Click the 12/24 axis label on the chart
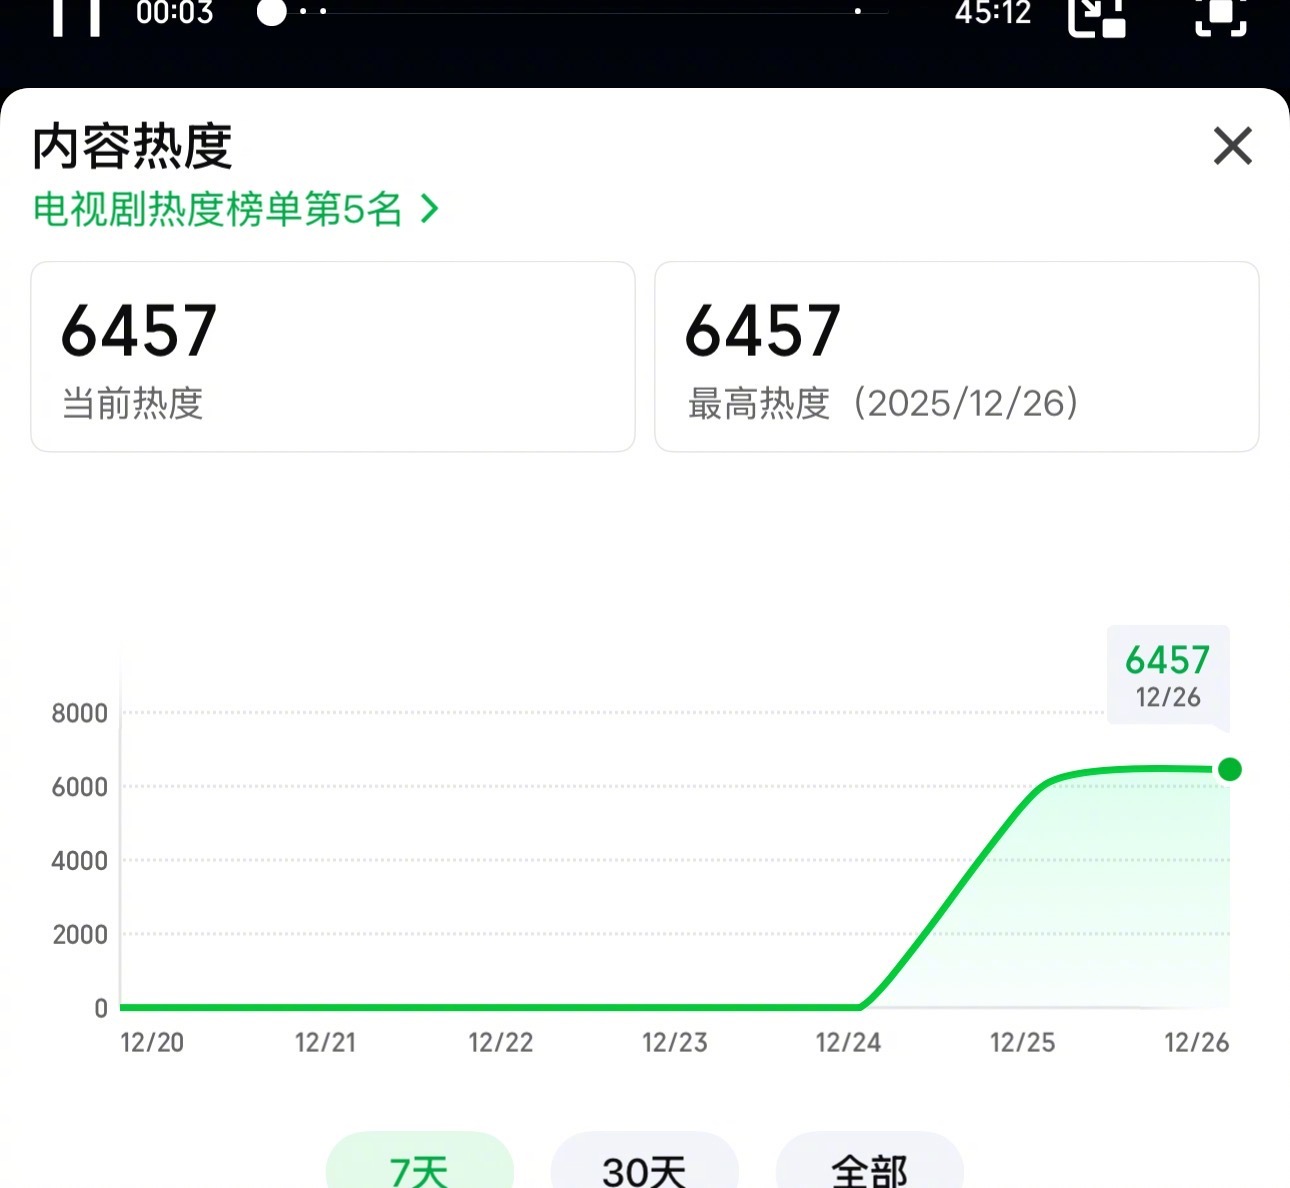This screenshot has height=1188, width=1290. coord(849,1042)
